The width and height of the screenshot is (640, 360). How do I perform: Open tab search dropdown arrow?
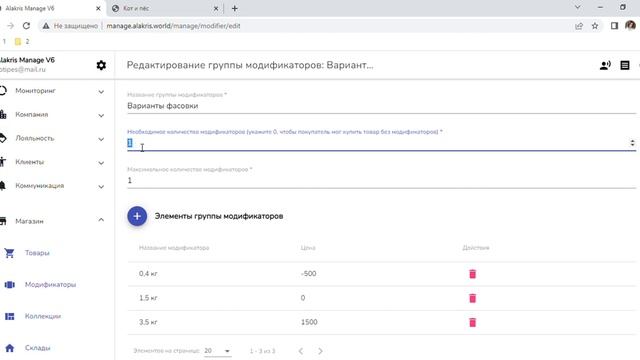click(578, 7)
